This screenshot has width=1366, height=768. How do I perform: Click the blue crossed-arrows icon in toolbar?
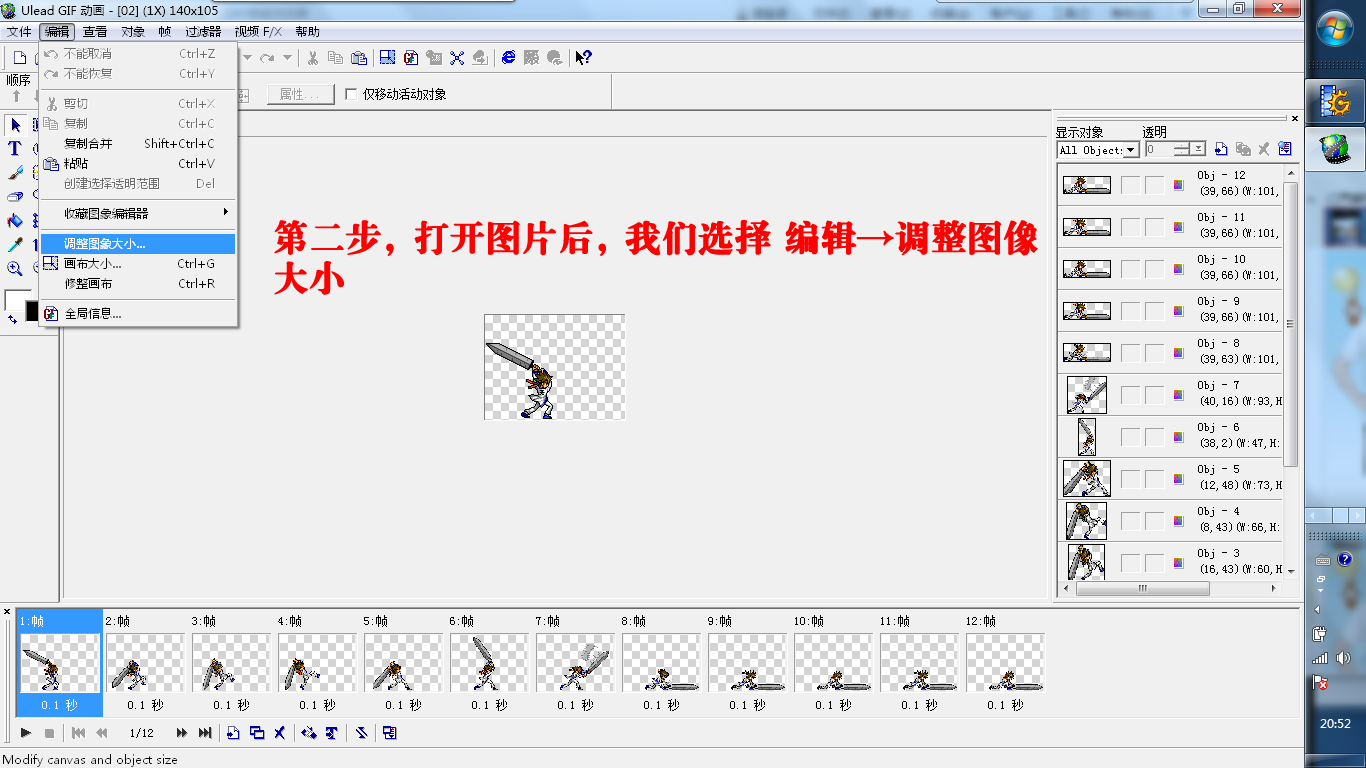pyautogui.click(x=457, y=58)
